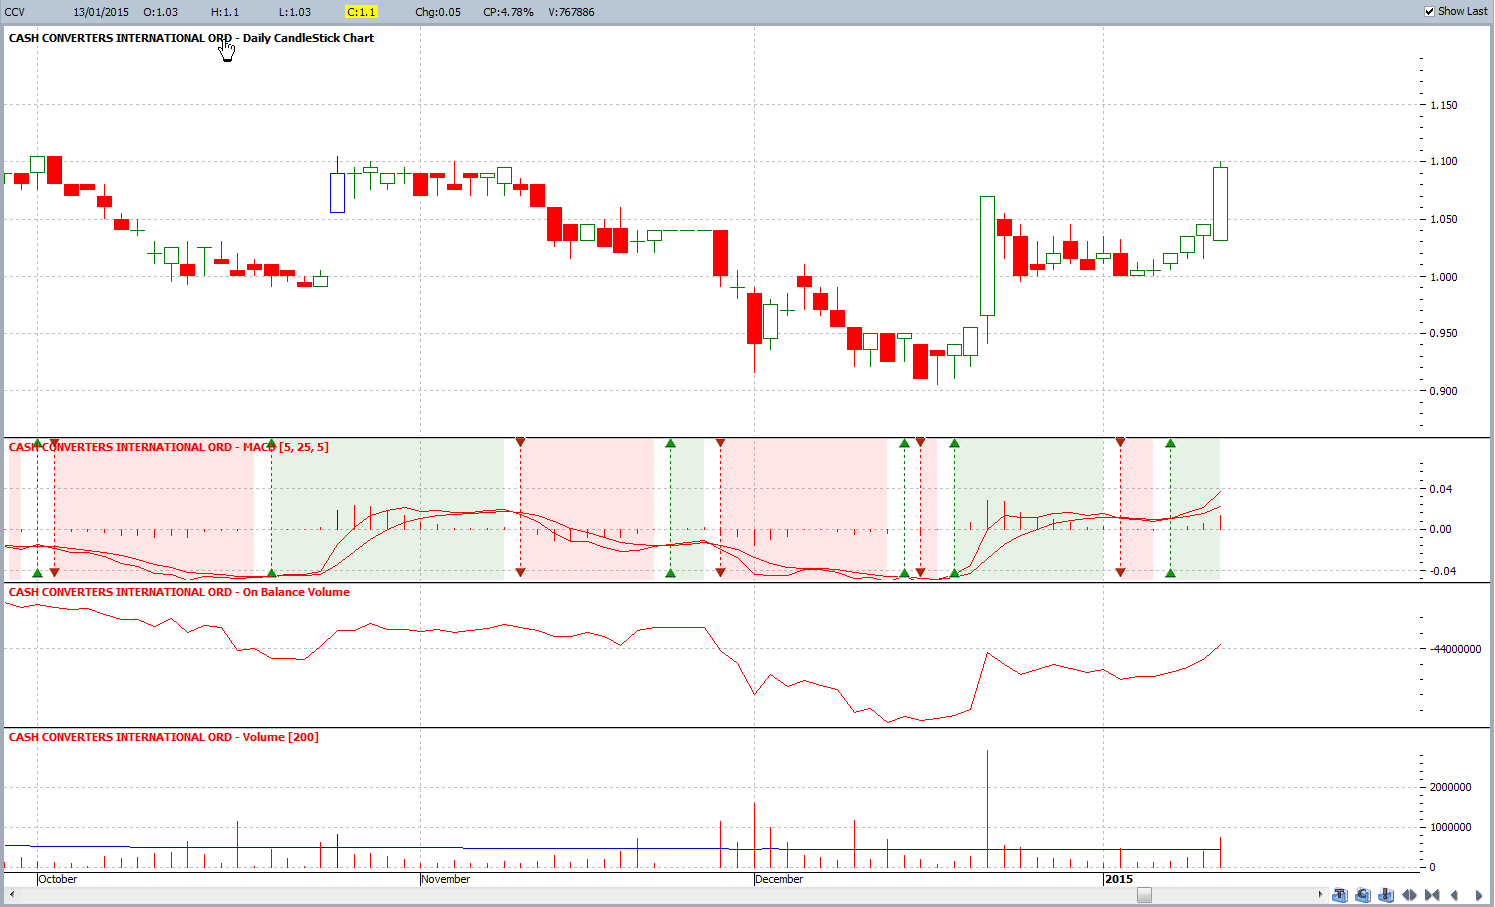Image resolution: width=1495 pixels, height=907 pixels.
Task: Click the highlighted close value C:1.1
Action: (x=361, y=12)
